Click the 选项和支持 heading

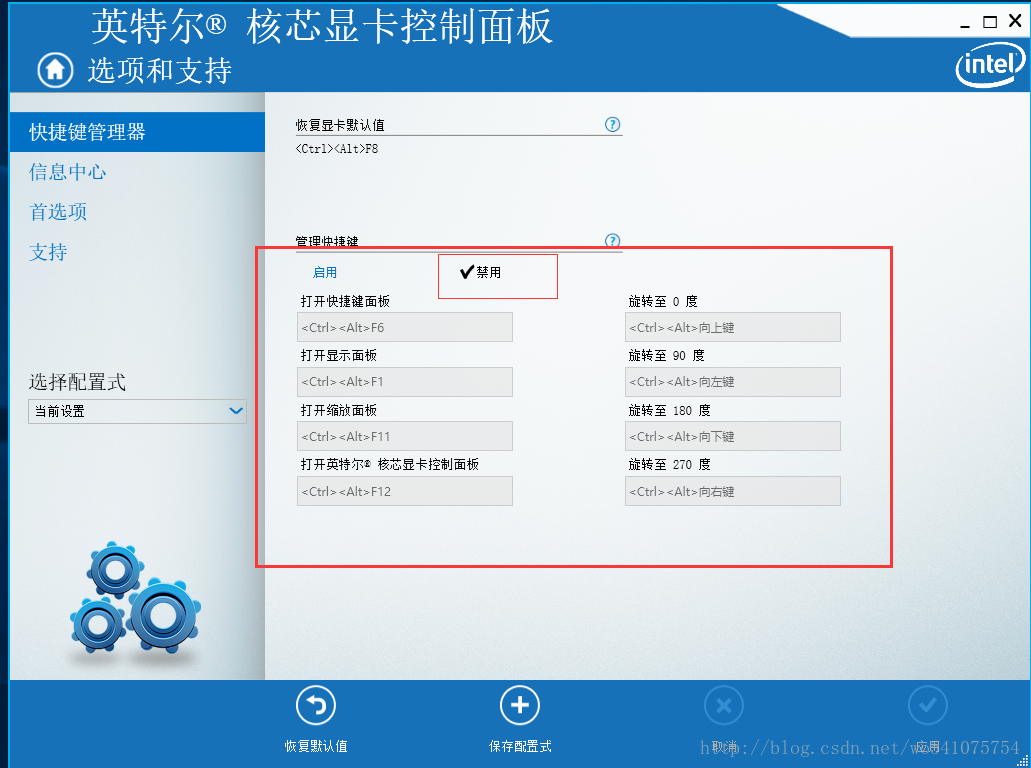[160, 70]
